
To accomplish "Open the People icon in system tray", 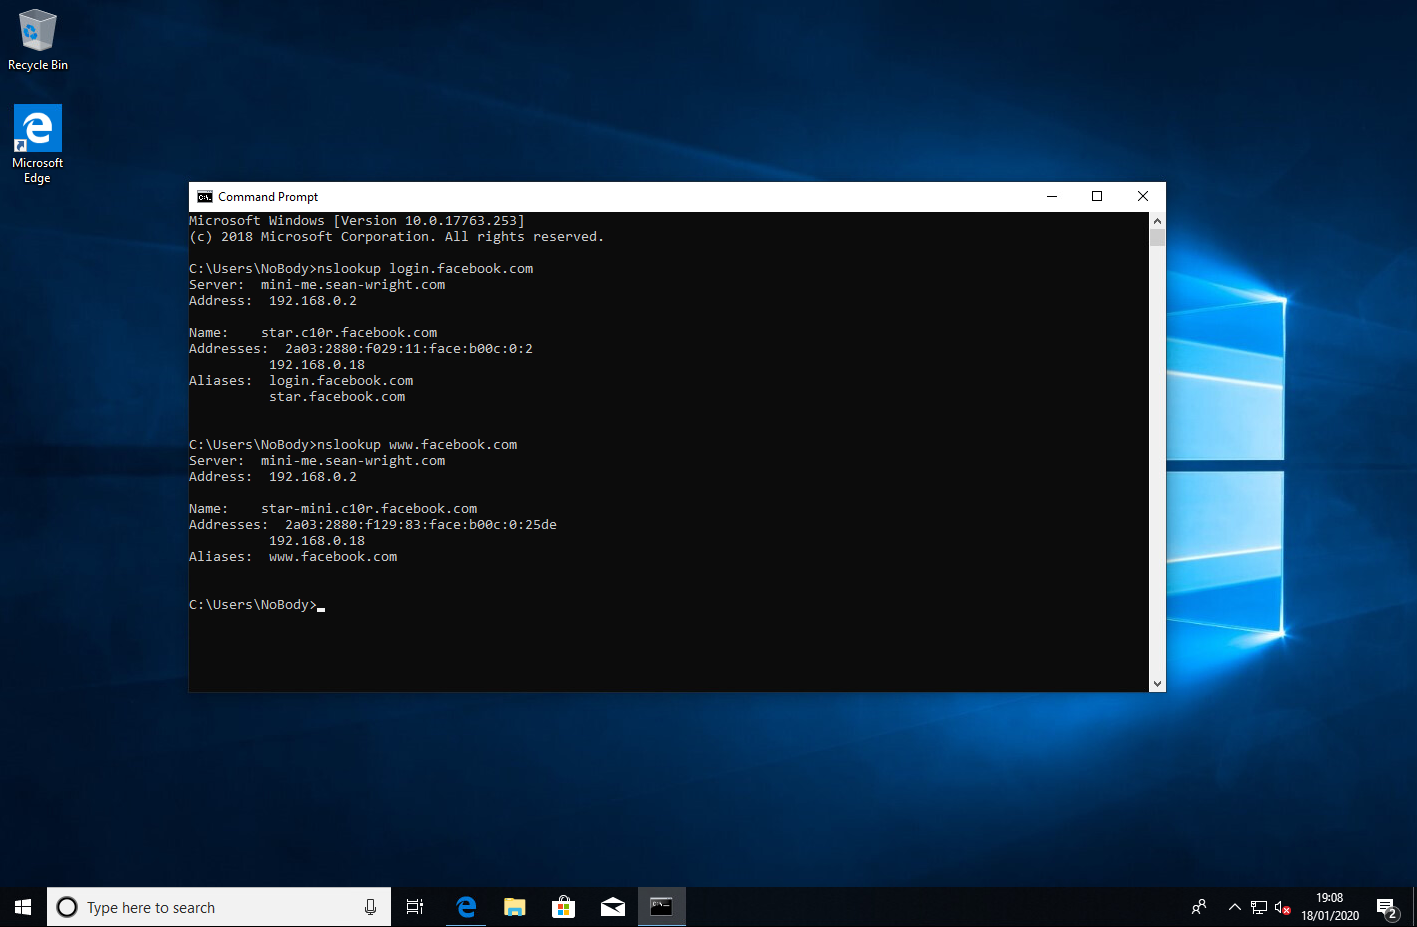I will pyautogui.click(x=1199, y=907).
